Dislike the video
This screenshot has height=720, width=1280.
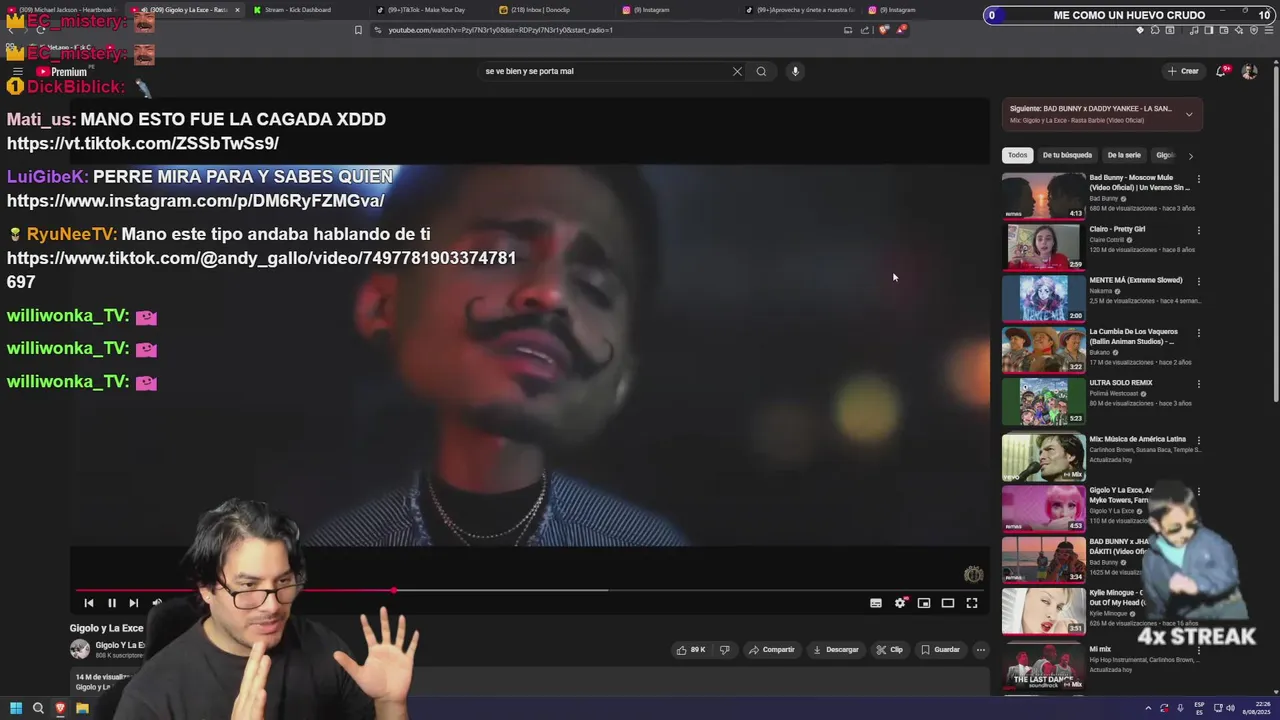[x=725, y=650]
